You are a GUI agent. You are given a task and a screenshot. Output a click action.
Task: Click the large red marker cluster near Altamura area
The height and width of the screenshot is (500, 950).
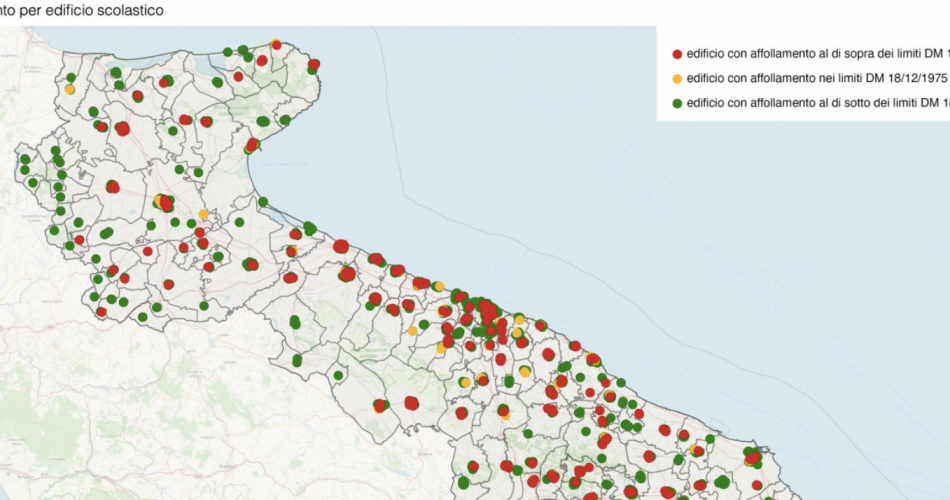pos(411,403)
